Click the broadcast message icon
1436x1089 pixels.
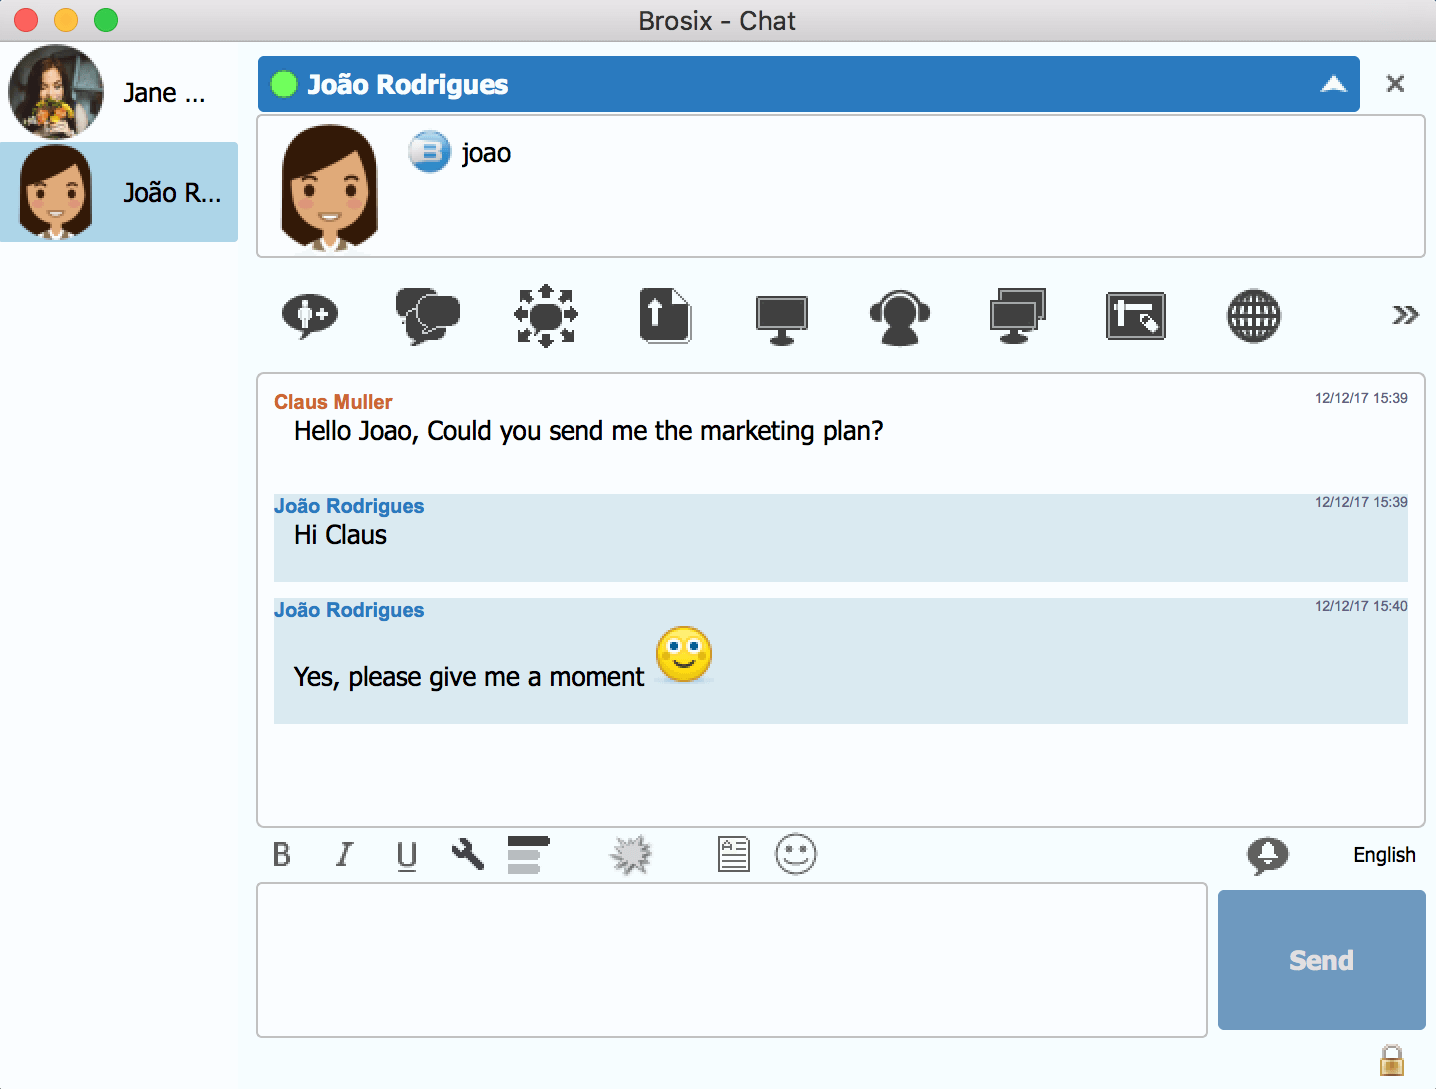546,316
